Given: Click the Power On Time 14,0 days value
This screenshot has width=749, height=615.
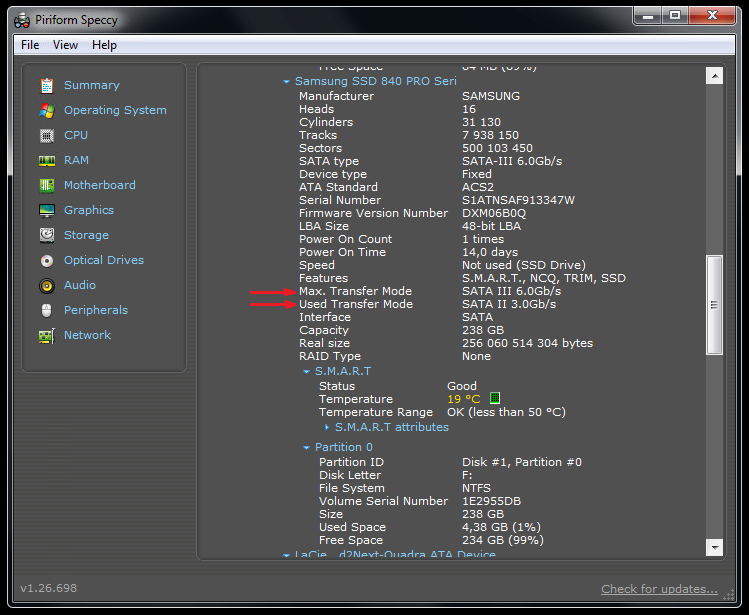Looking at the screenshot, I should coord(490,252).
